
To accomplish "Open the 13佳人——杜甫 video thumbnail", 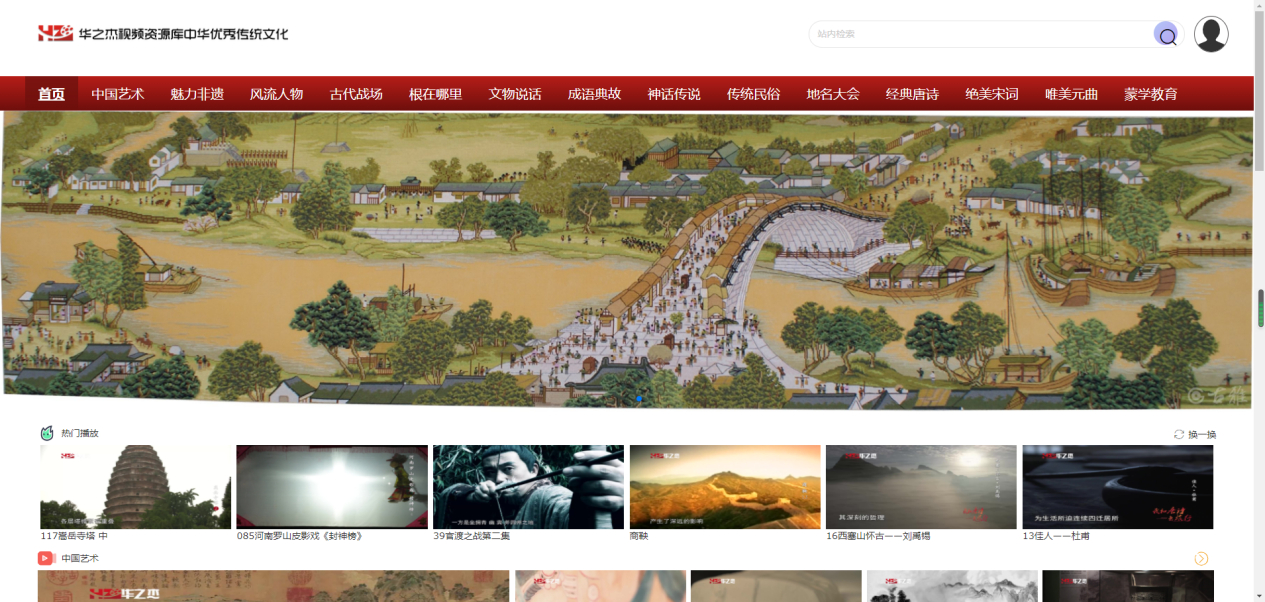I will (1118, 487).
